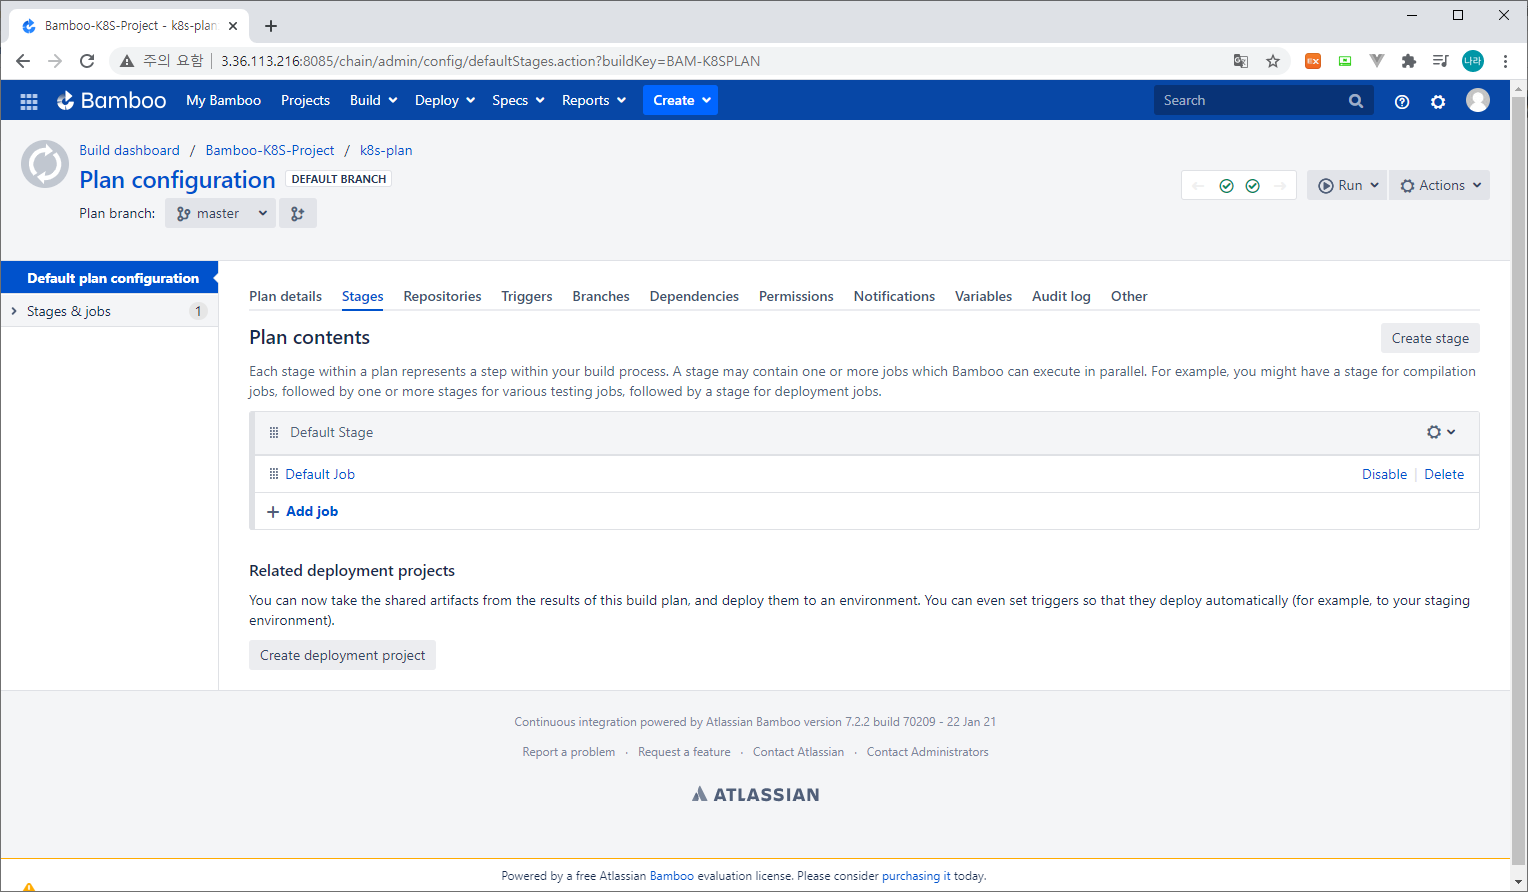1528x892 pixels.
Task: Switch to the Audit log tab
Action: tap(1061, 296)
